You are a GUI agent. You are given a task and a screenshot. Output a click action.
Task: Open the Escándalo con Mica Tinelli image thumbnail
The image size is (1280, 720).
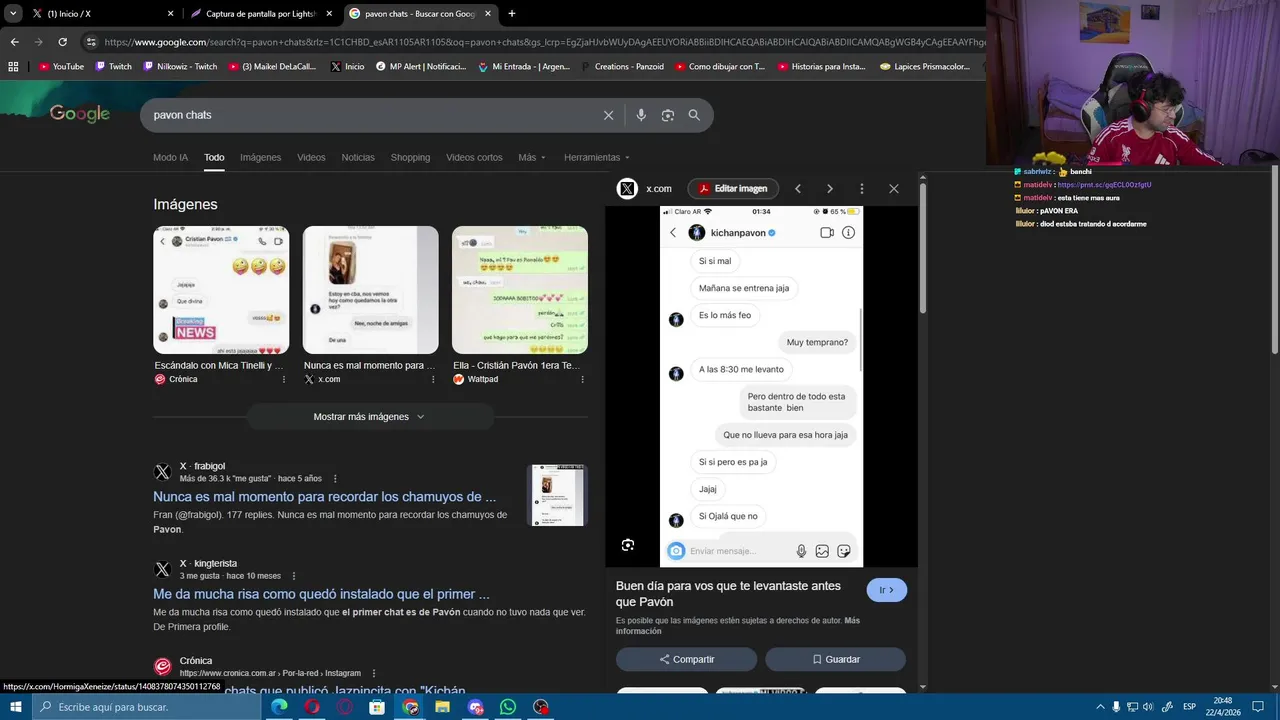[221, 290]
